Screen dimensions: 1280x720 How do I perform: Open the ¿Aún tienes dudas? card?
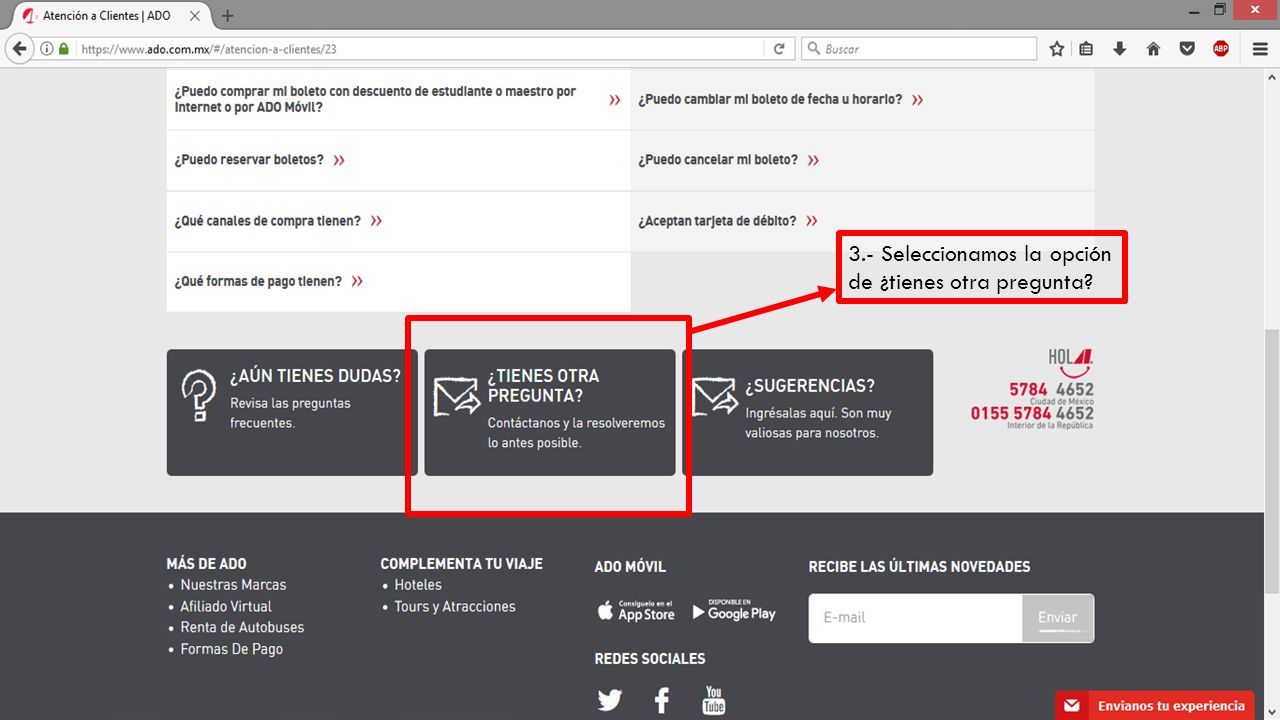click(292, 412)
